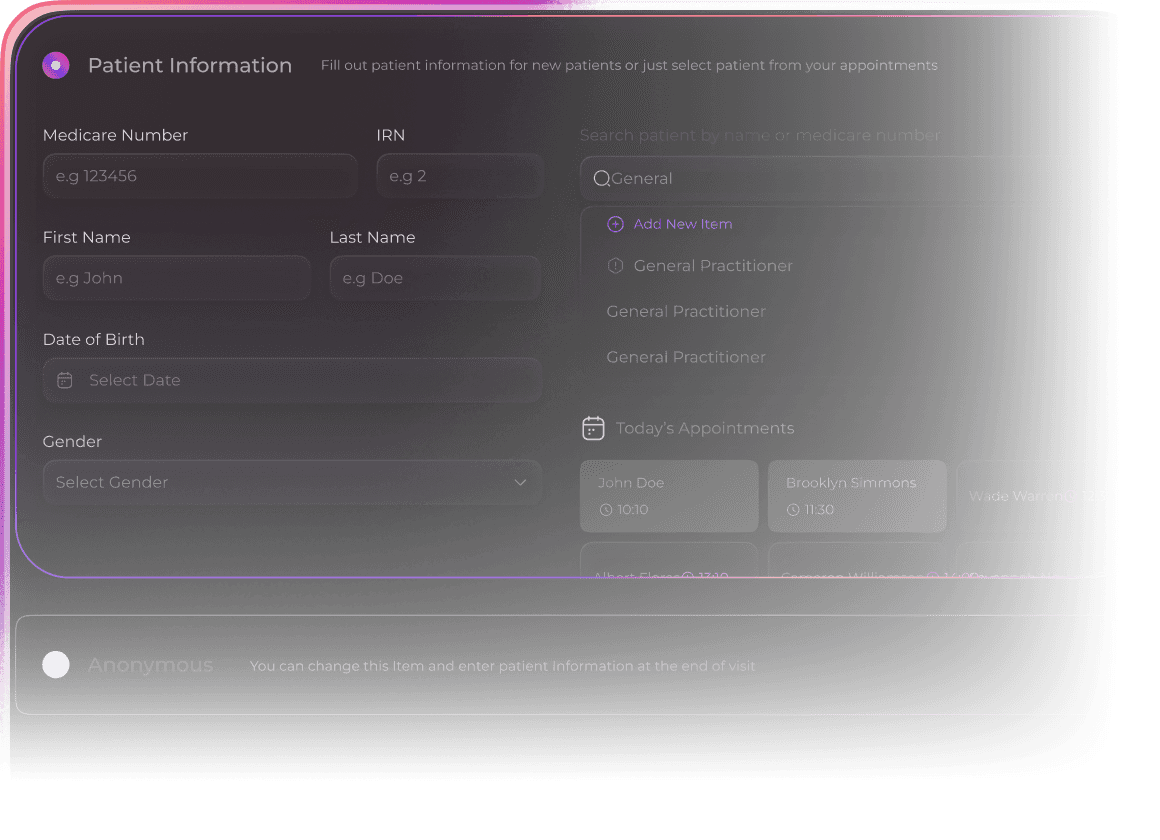
Task: Click the Anonymous label text
Action: point(150,665)
